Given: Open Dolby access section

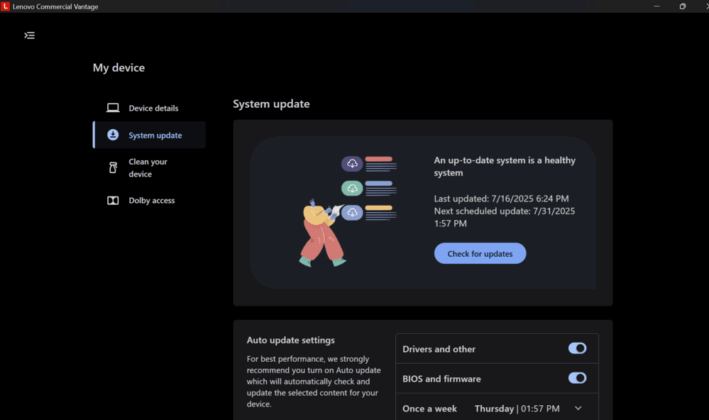Looking at the screenshot, I should tap(149, 200).
